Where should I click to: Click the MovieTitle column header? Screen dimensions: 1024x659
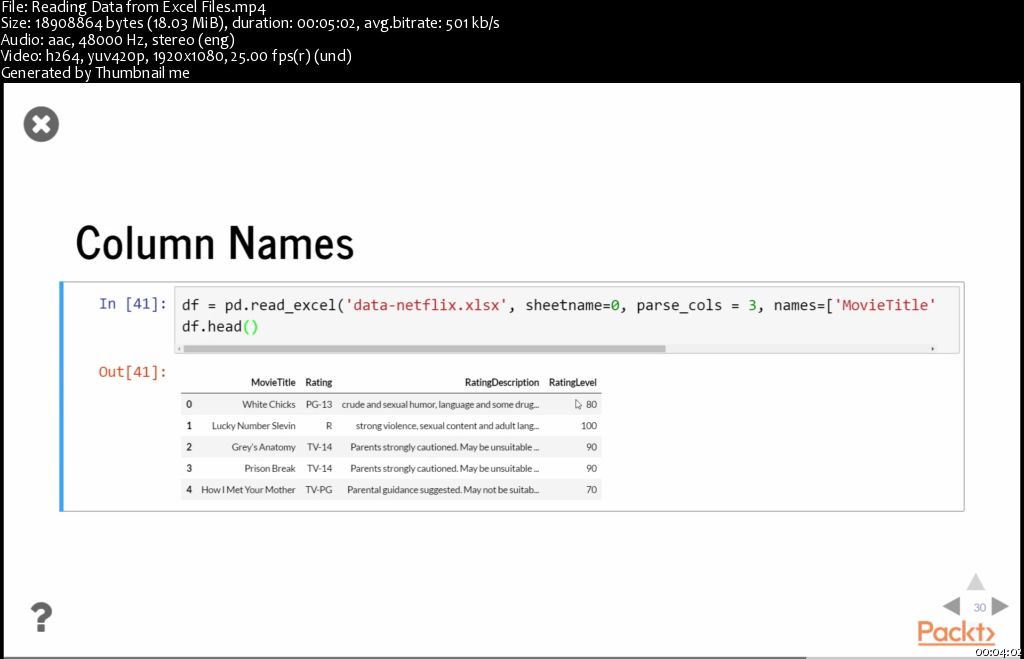(273, 382)
